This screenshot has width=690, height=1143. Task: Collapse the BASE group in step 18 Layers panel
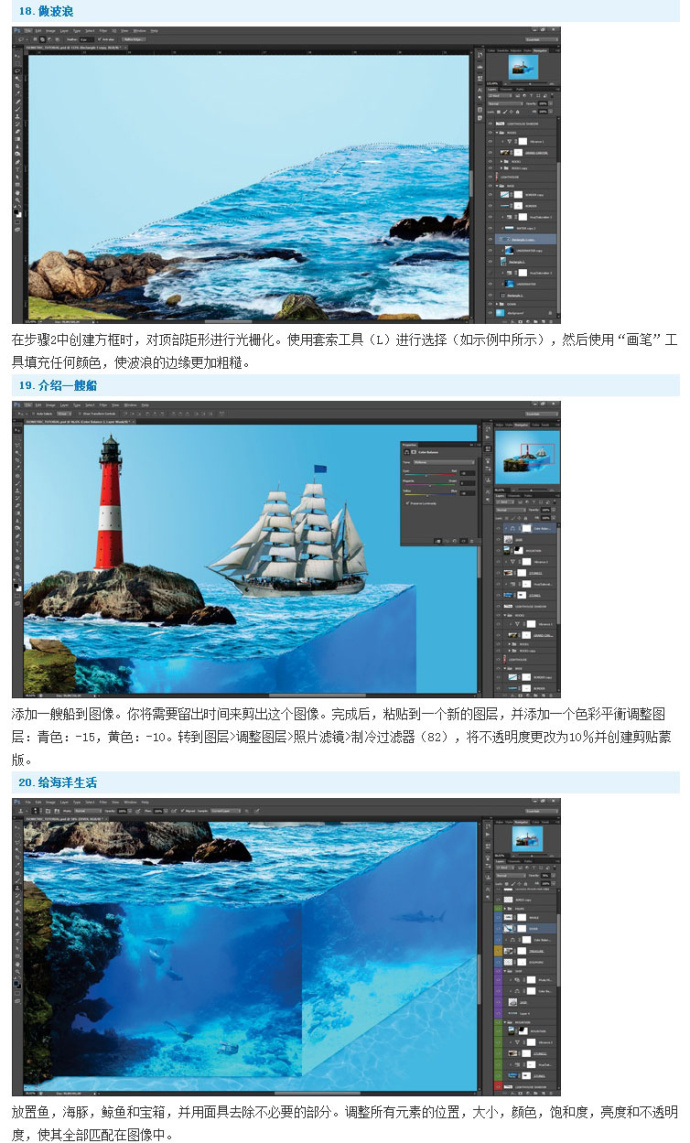pyautogui.click(x=497, y=186)
